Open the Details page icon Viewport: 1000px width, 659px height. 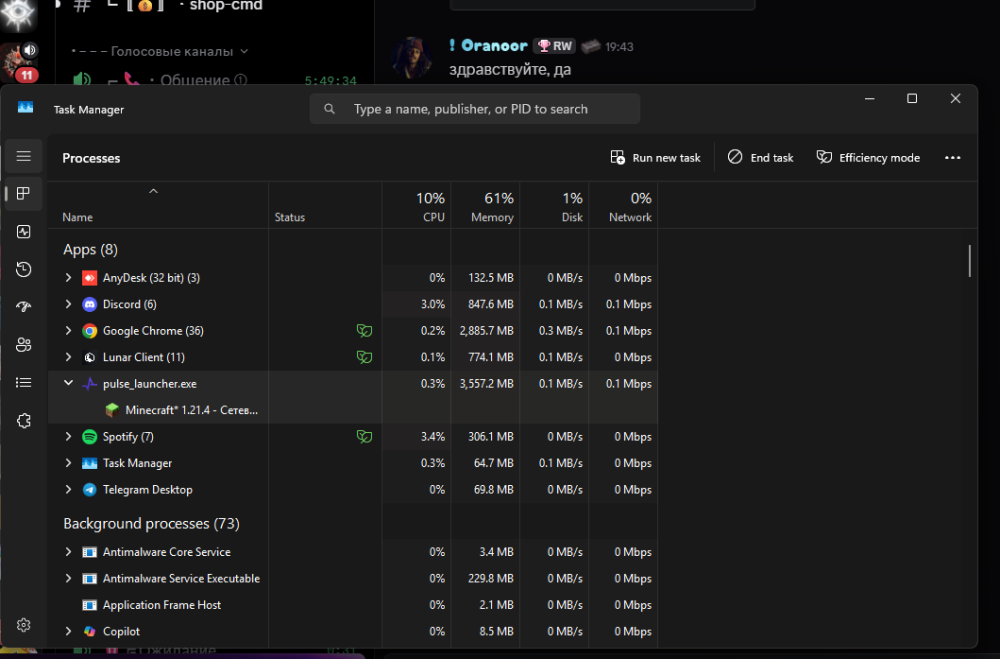click(24, 382)
